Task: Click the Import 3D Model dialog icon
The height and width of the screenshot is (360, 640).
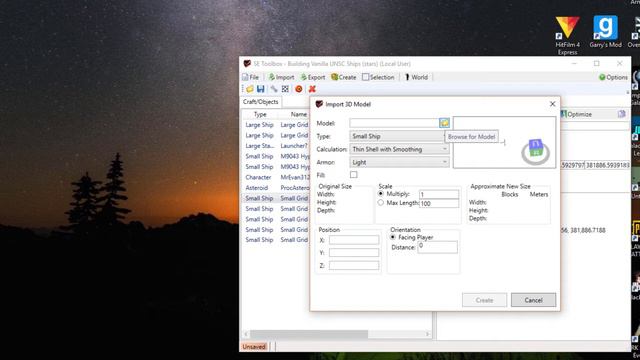Action: point(319,104)
